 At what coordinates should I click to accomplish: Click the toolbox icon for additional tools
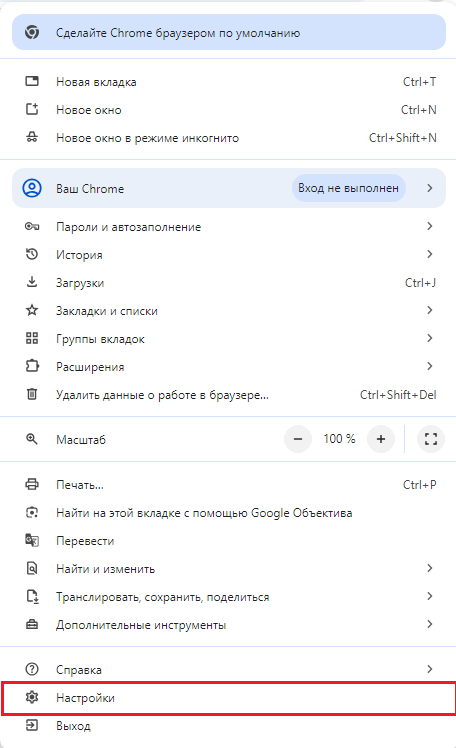pyautogui.click(x=32, y=624)
